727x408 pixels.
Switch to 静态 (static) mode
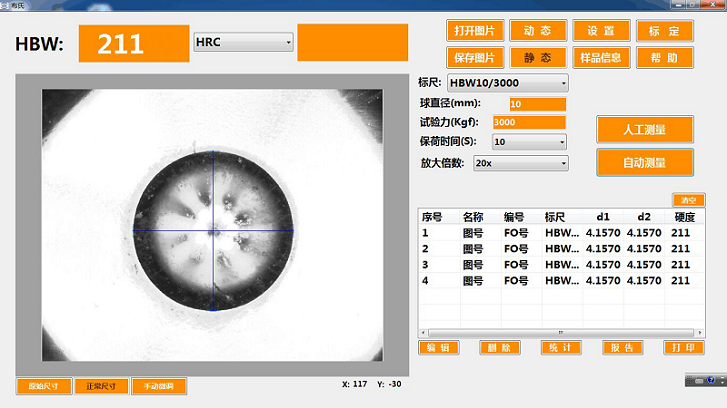point(538,57)
